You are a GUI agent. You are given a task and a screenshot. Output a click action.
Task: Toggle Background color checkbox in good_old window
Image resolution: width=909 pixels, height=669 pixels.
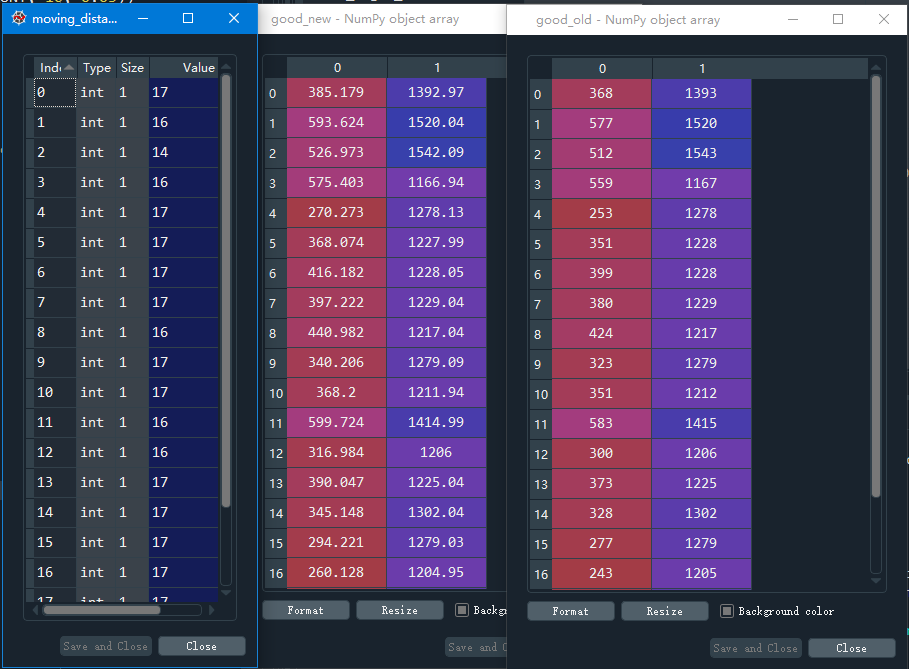tap(726, 611)
